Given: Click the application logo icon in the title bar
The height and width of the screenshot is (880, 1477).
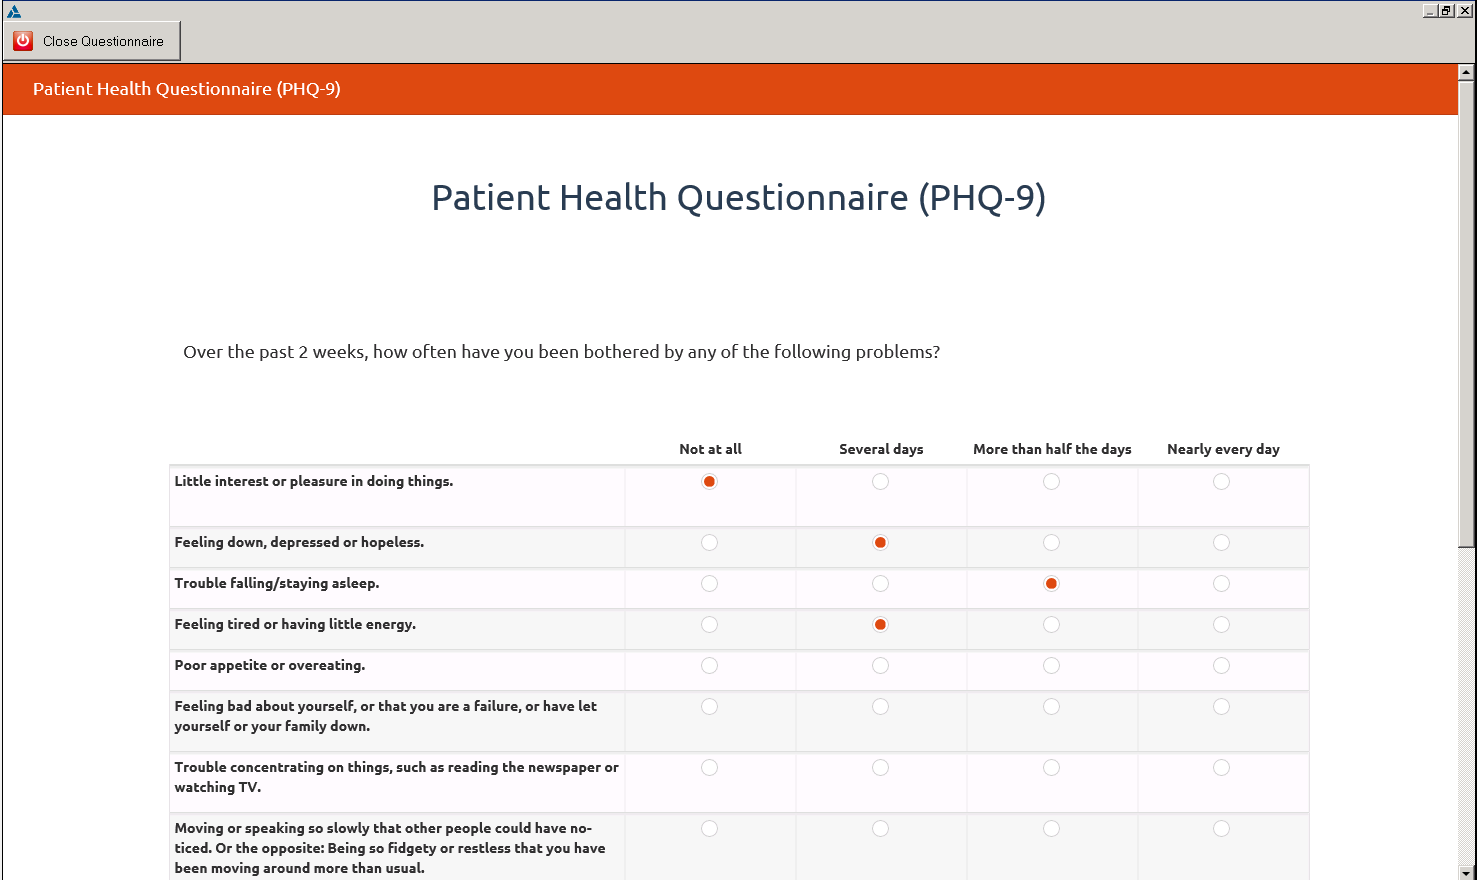Looking at the screenshot, I should [13, 11].
